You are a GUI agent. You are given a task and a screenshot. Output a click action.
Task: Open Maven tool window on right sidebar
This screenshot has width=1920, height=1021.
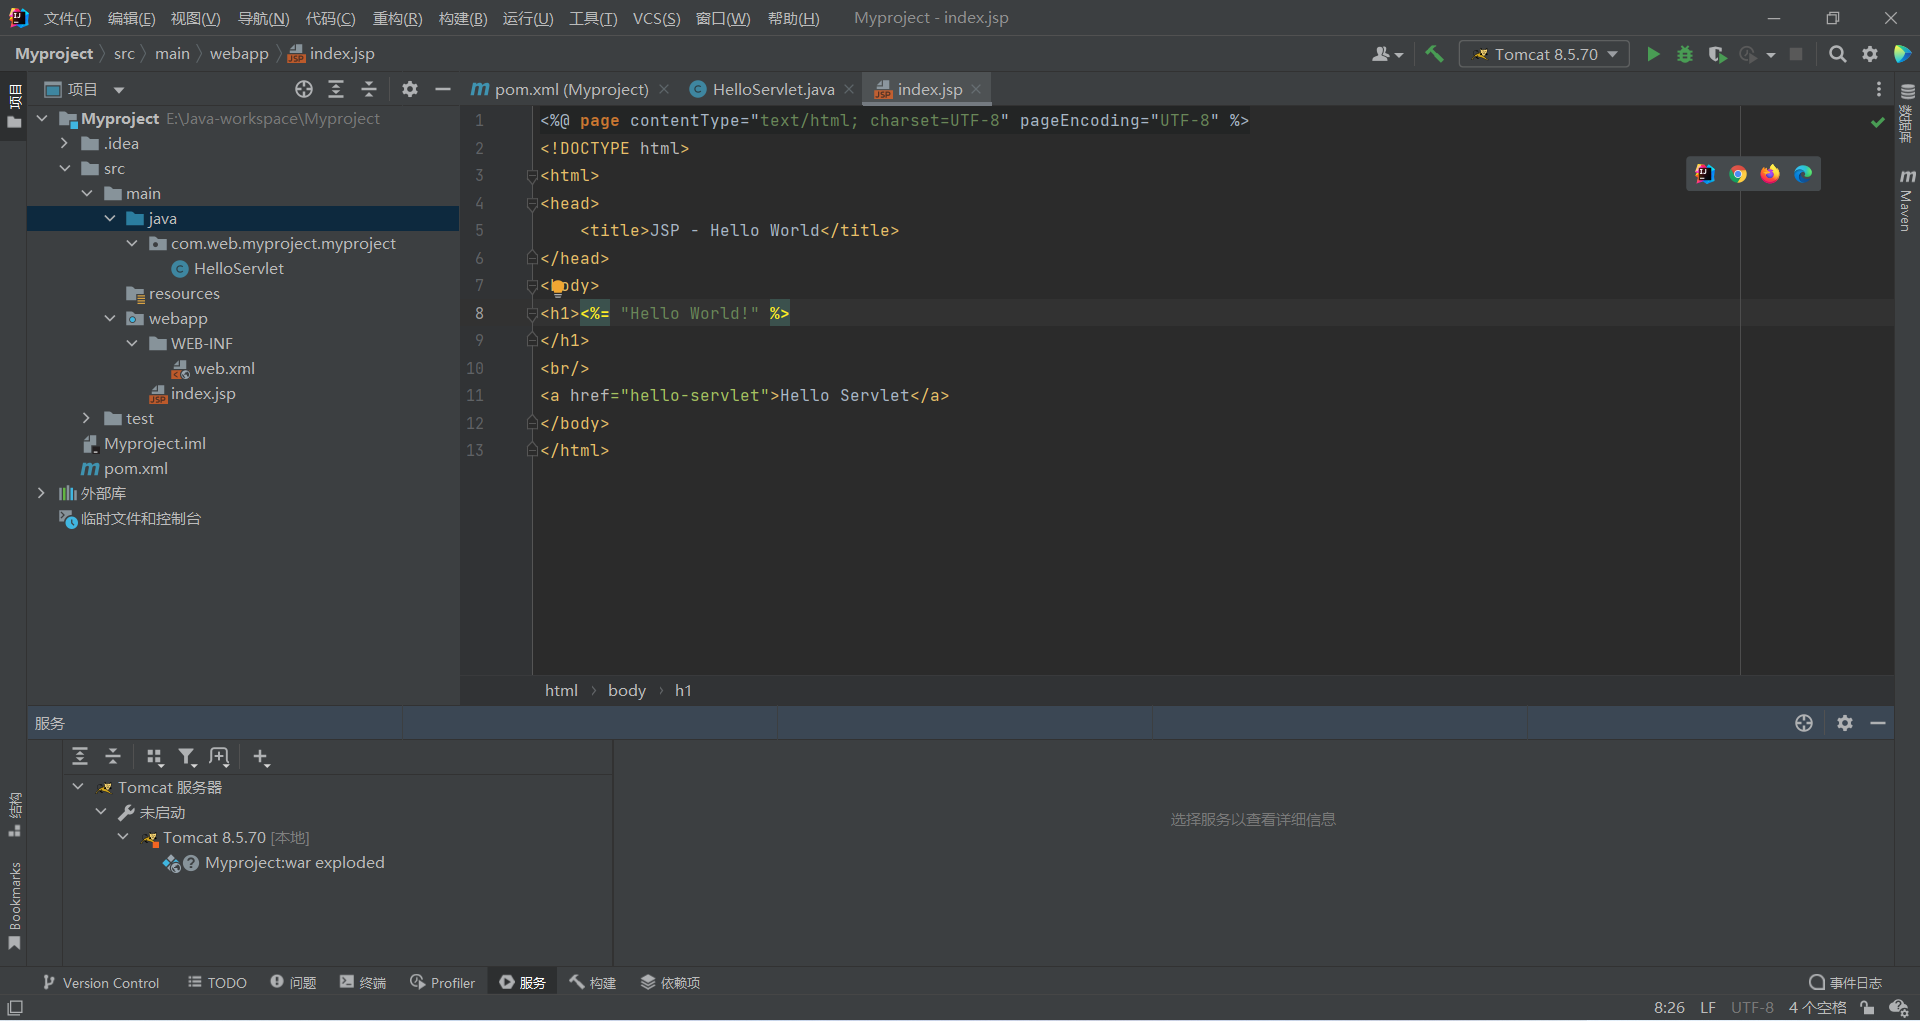pos(1907,200)
